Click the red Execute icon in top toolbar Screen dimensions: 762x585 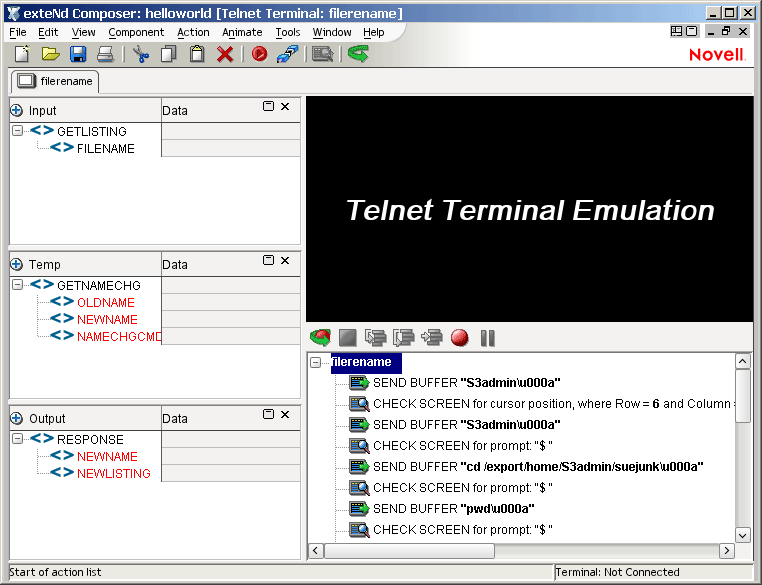260,53
